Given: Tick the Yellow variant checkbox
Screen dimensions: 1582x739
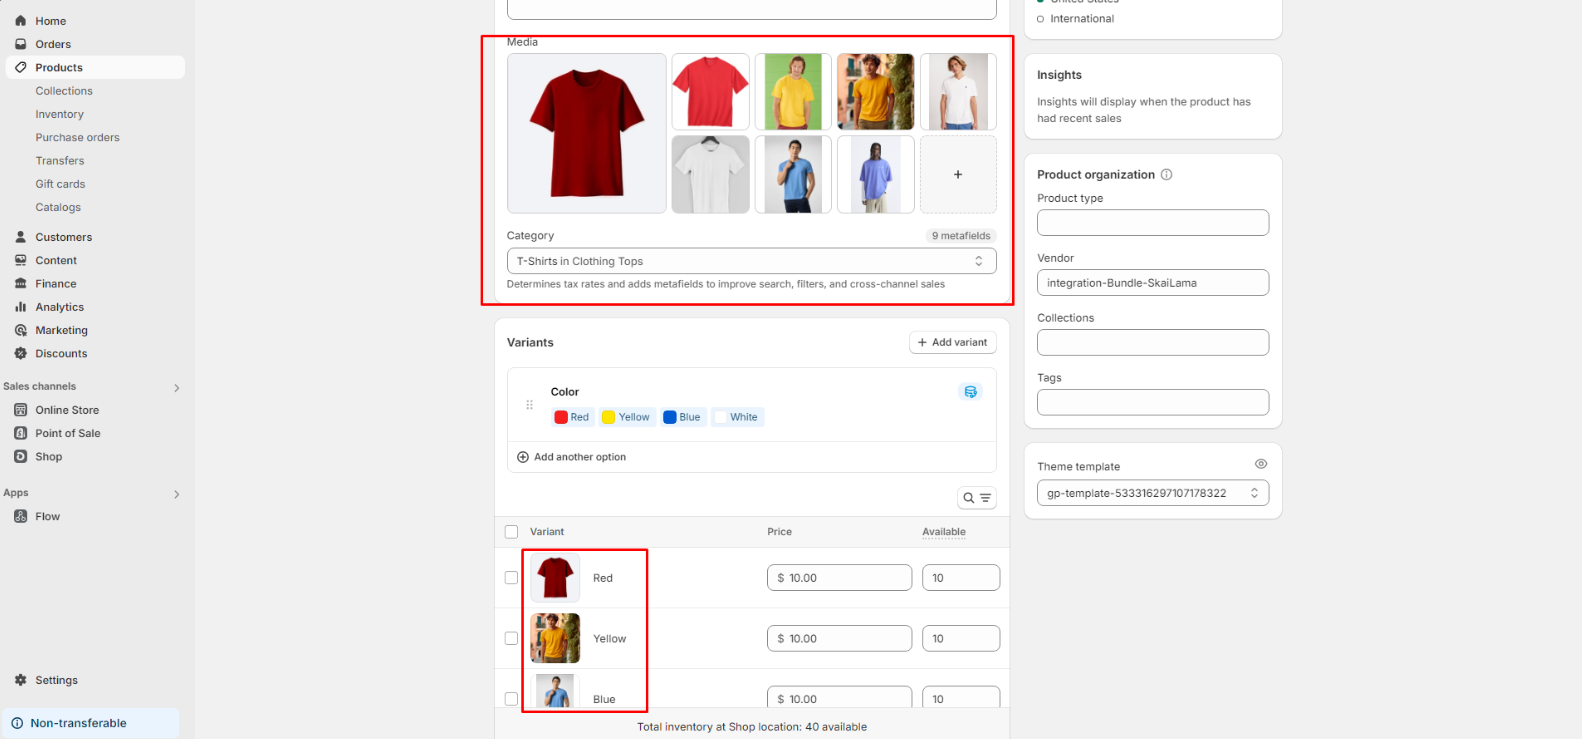Looking at the screenshot, I should (512, 639).
